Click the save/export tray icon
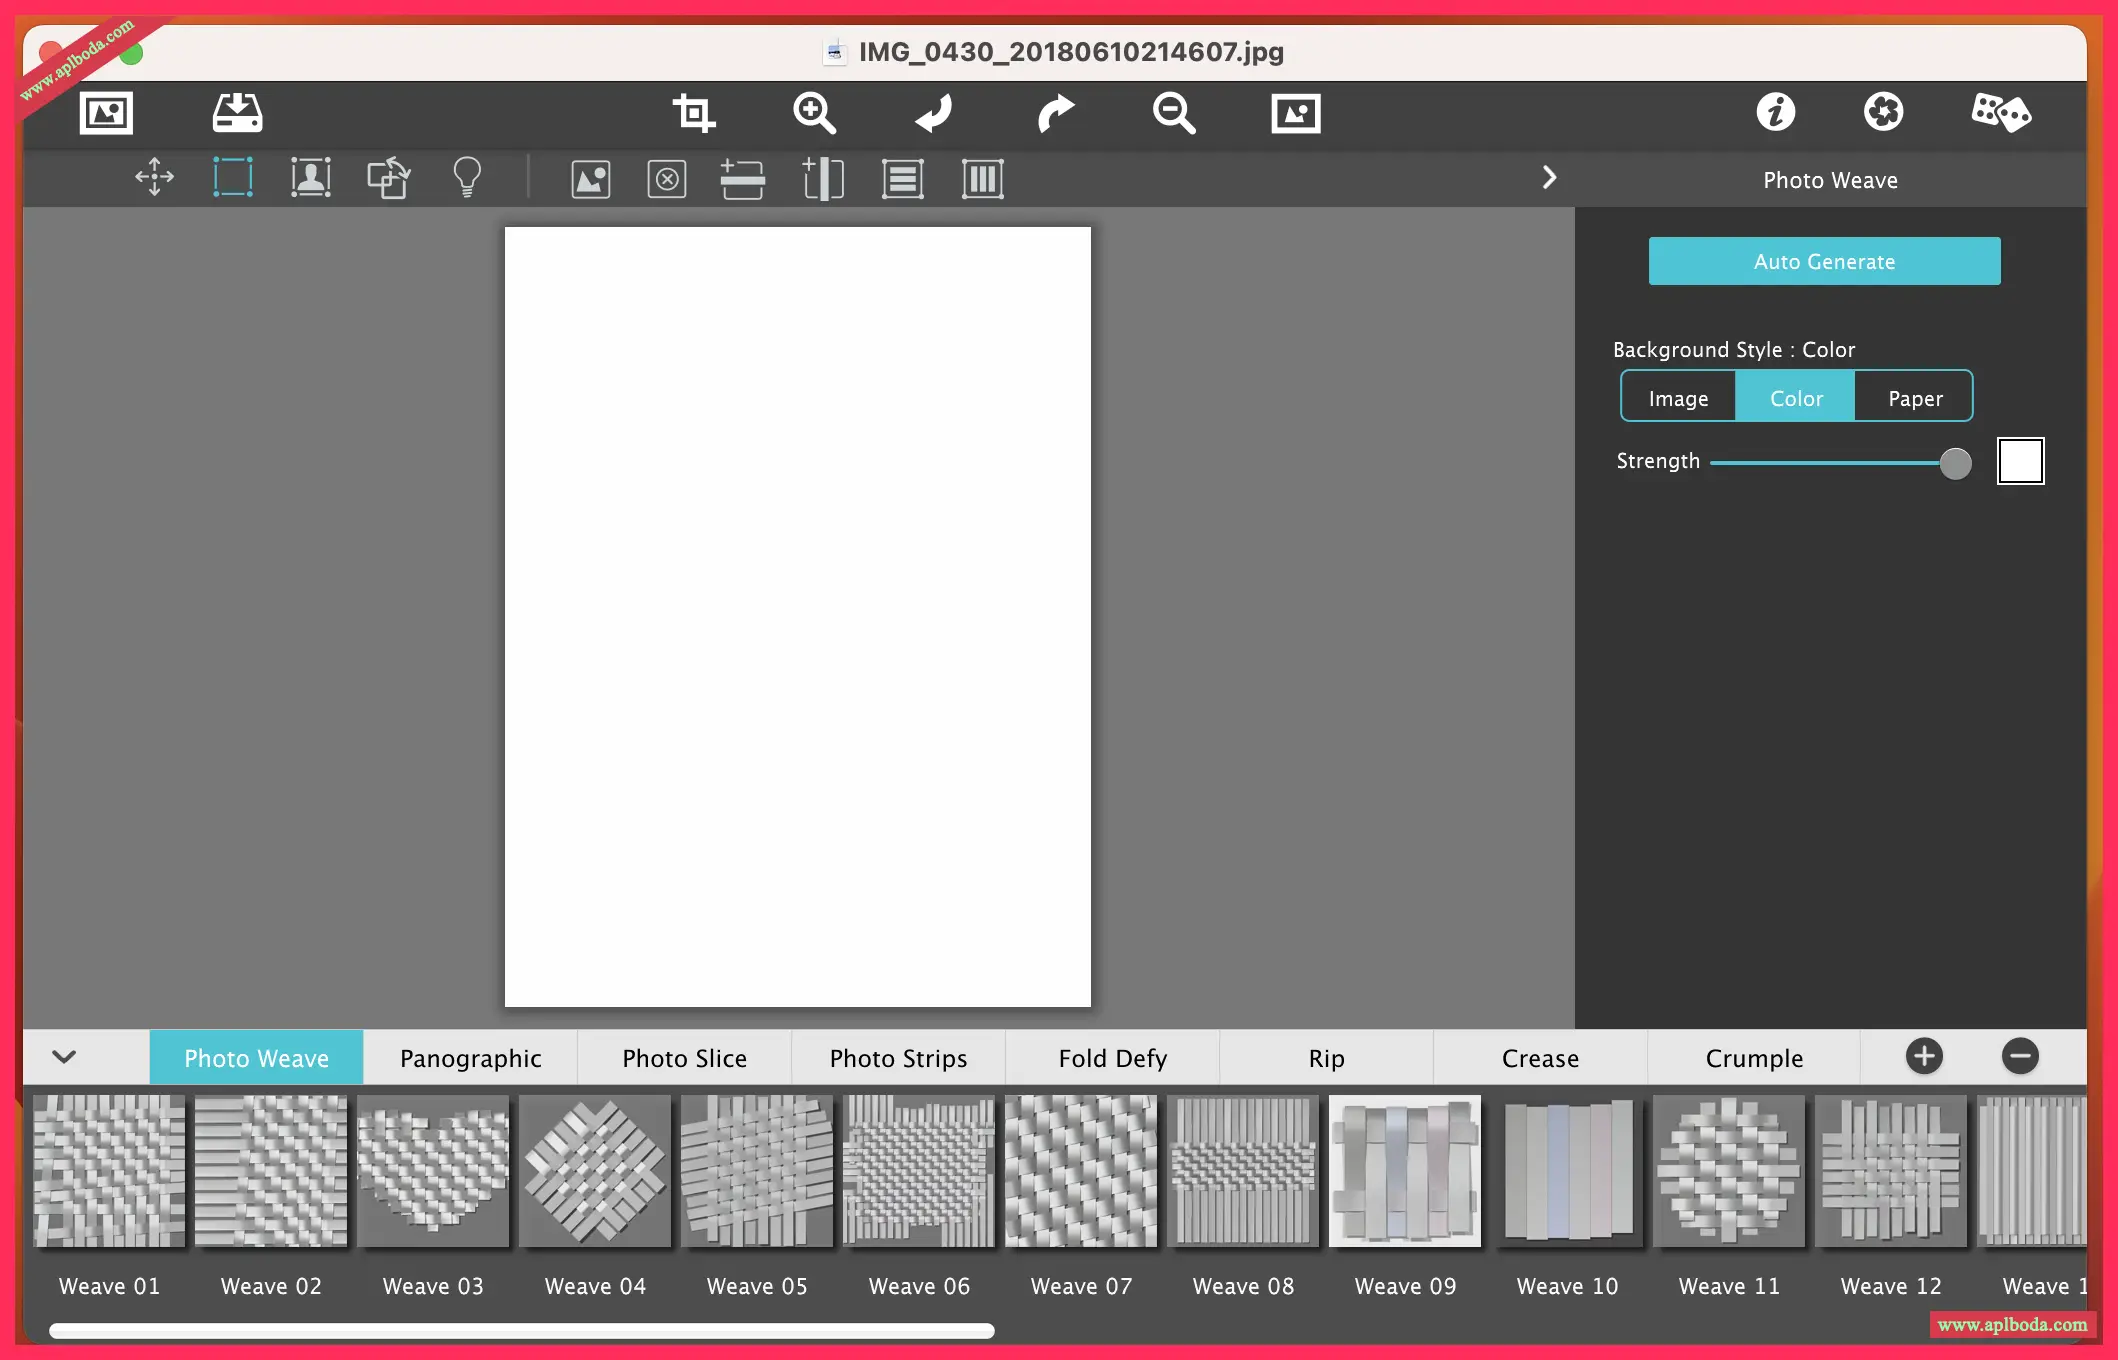The image size is (2118, 1360). tap(237, 113)
